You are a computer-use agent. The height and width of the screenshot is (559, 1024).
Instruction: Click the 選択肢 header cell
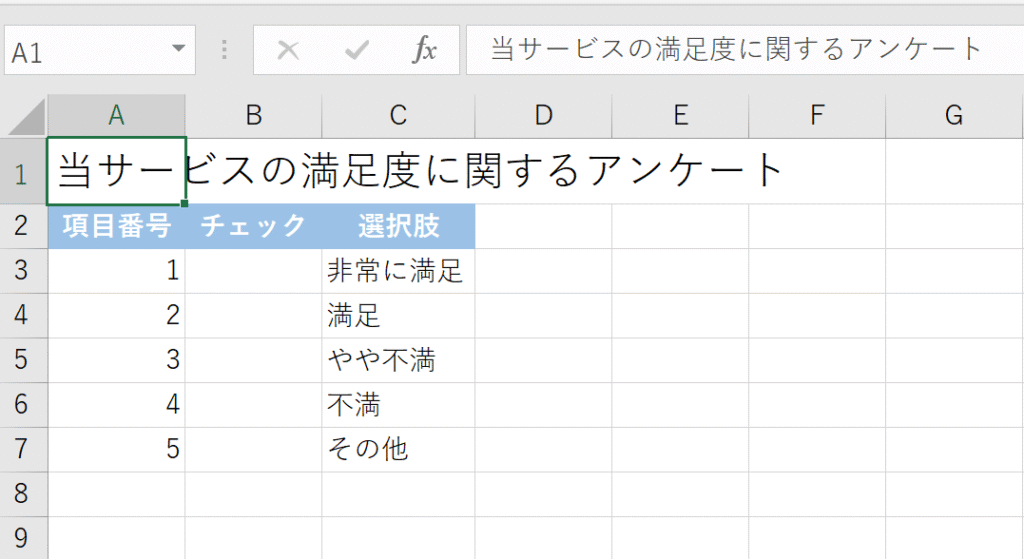pos(398,226)
